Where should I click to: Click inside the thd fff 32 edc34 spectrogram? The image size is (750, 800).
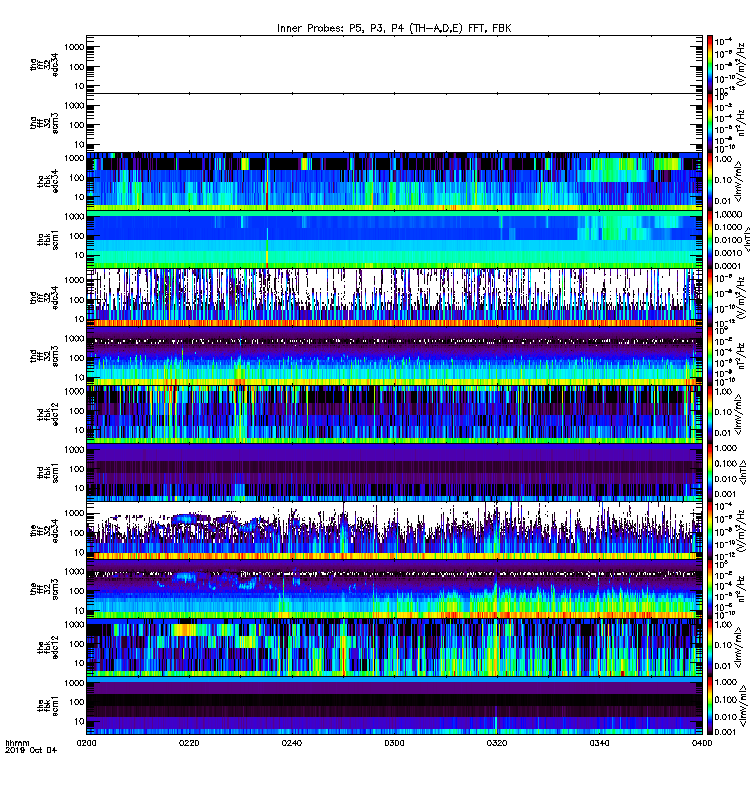394,298
